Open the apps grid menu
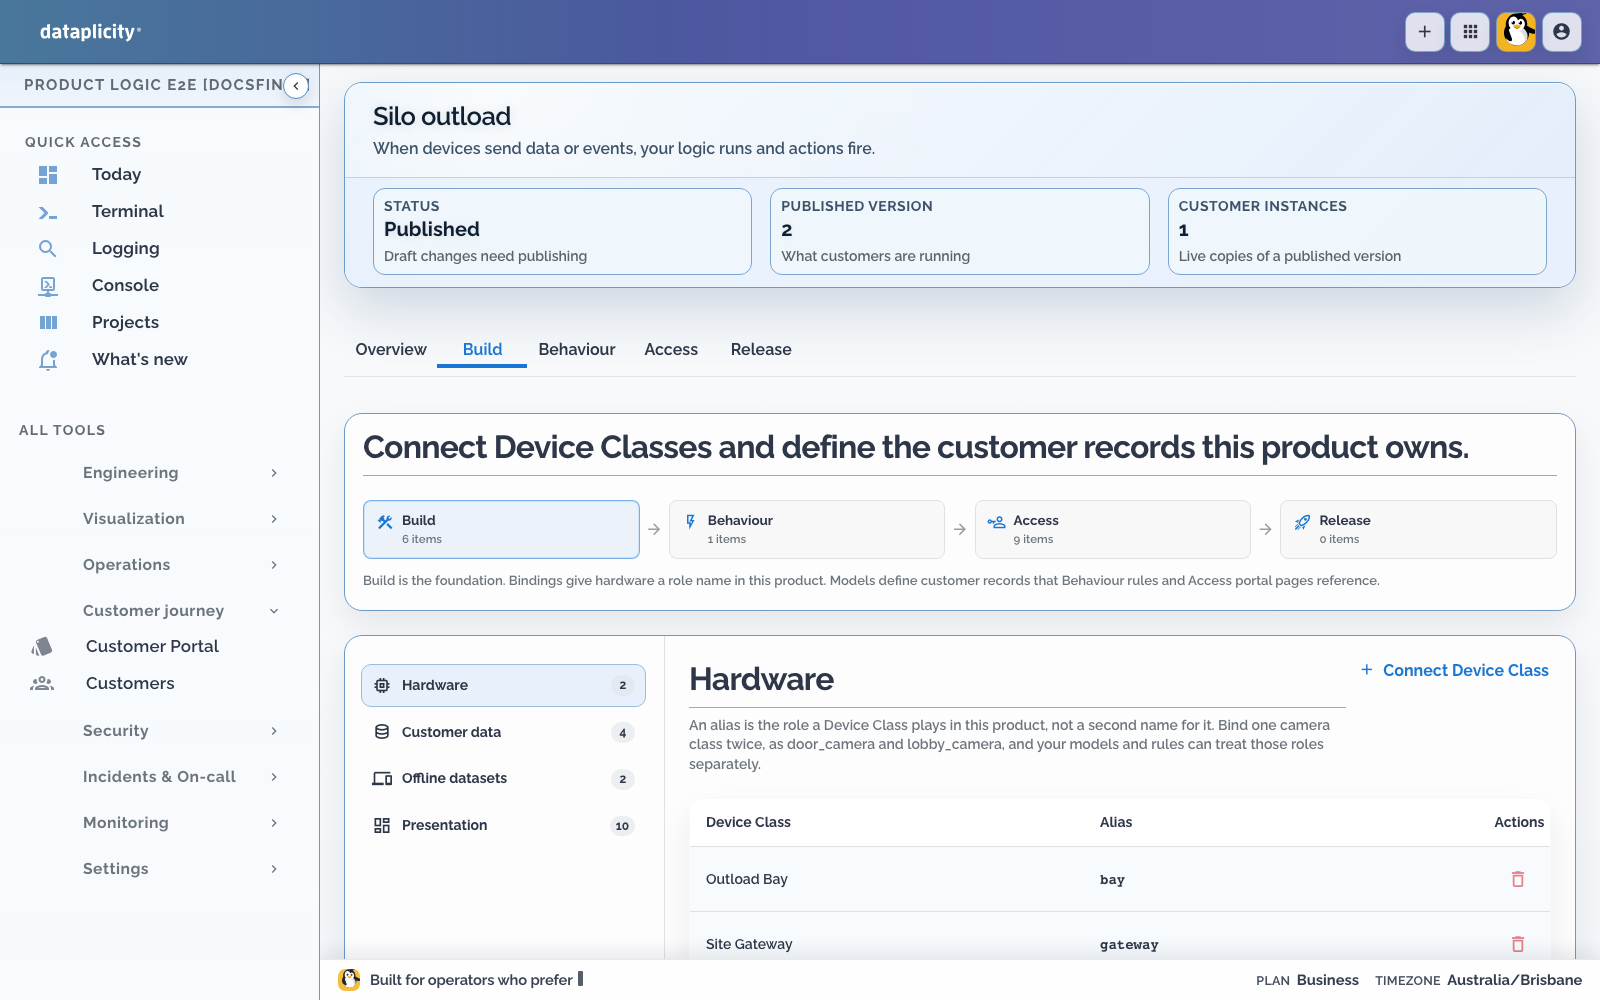The image size is (1600, 1000). pyautogui.click(x=1470, y=32)
